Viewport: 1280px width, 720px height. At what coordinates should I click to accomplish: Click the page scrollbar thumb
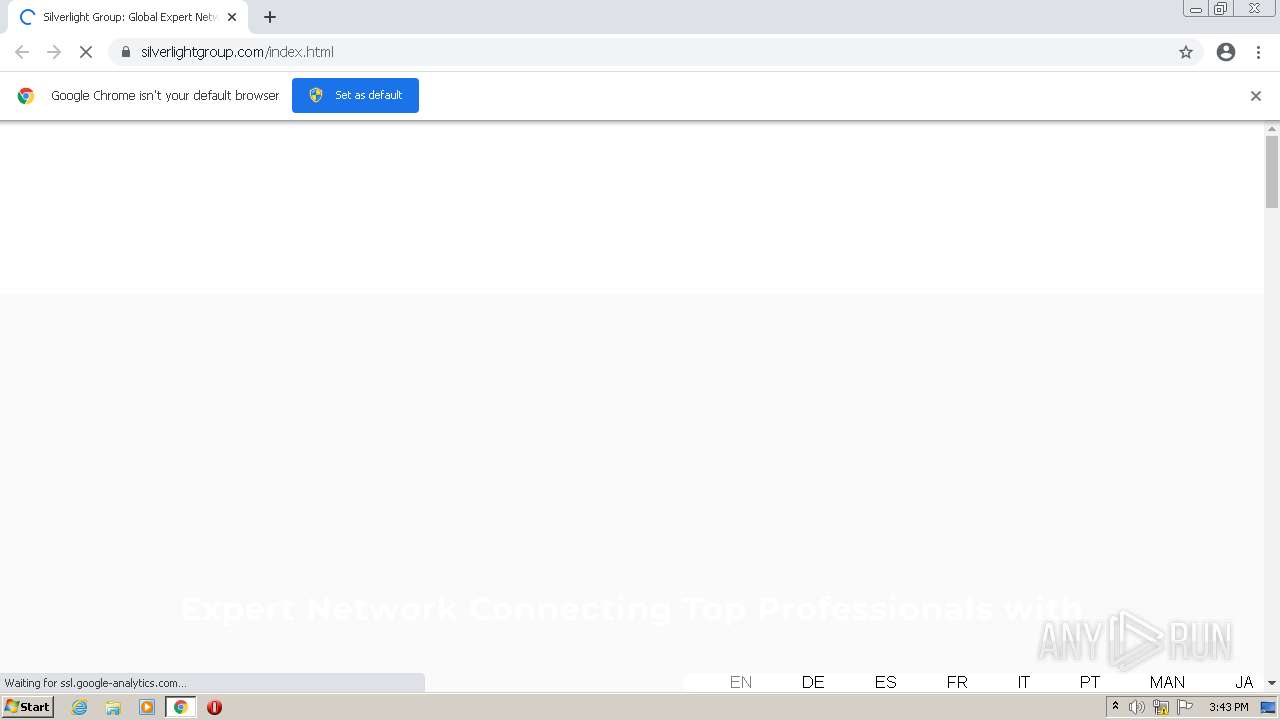(x=1272, y=171)
